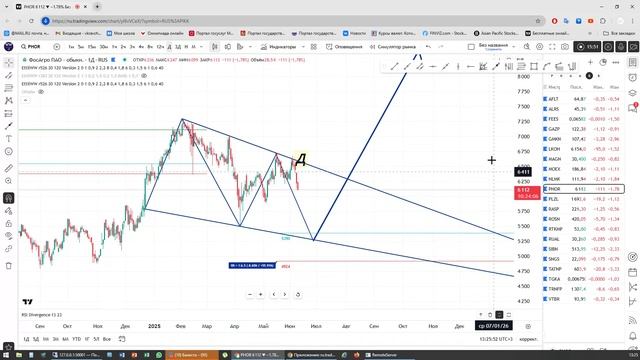Select LKOH in the watchlist
640x360 pixels.
(x=584, y=149)
